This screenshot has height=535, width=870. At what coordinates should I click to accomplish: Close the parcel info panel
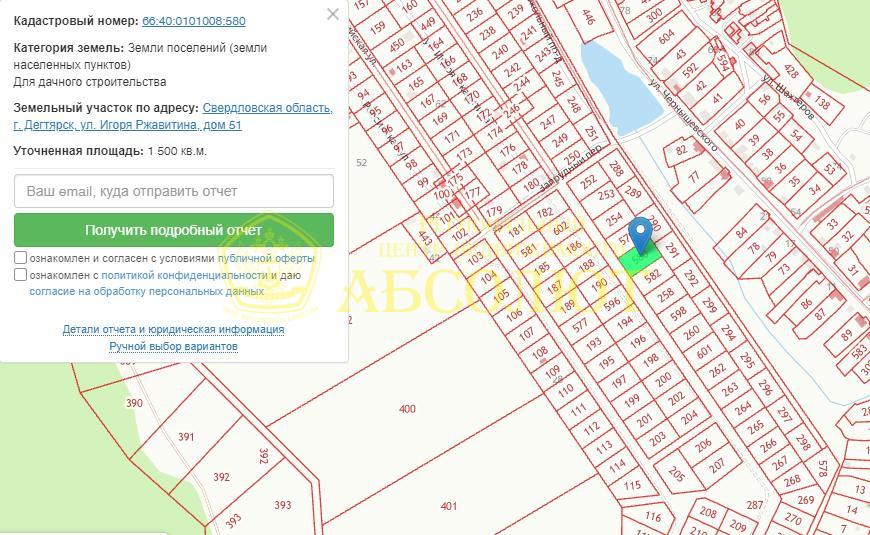point(333,14)
